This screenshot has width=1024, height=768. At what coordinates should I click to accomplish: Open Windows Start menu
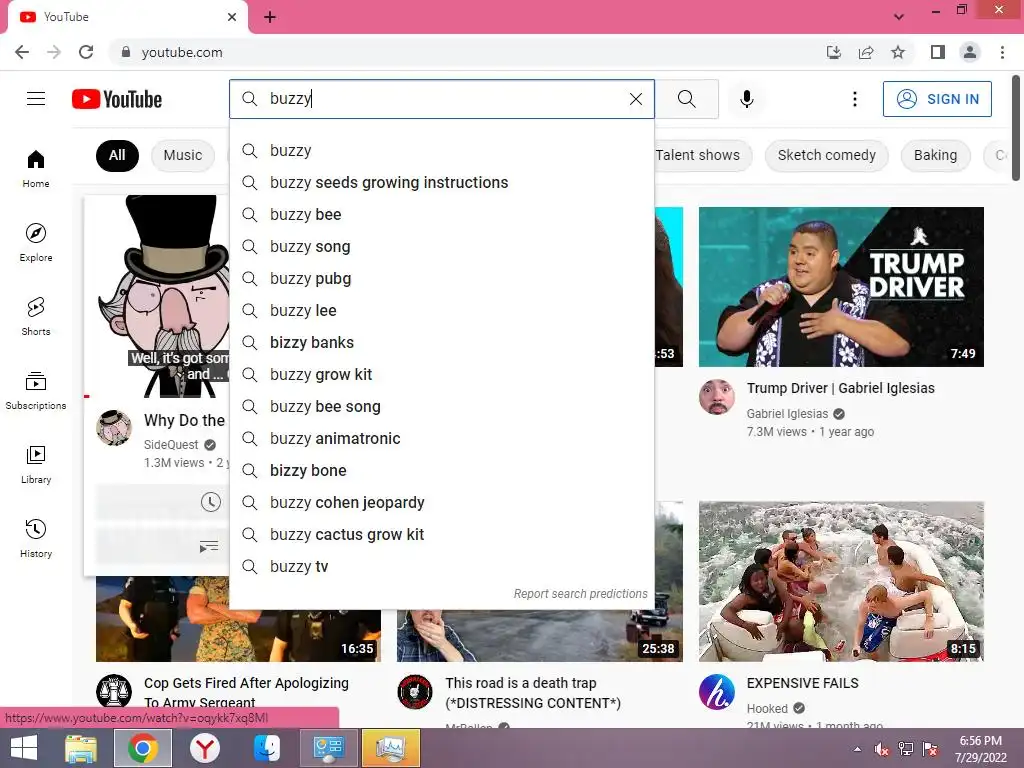tap(24, 748)
